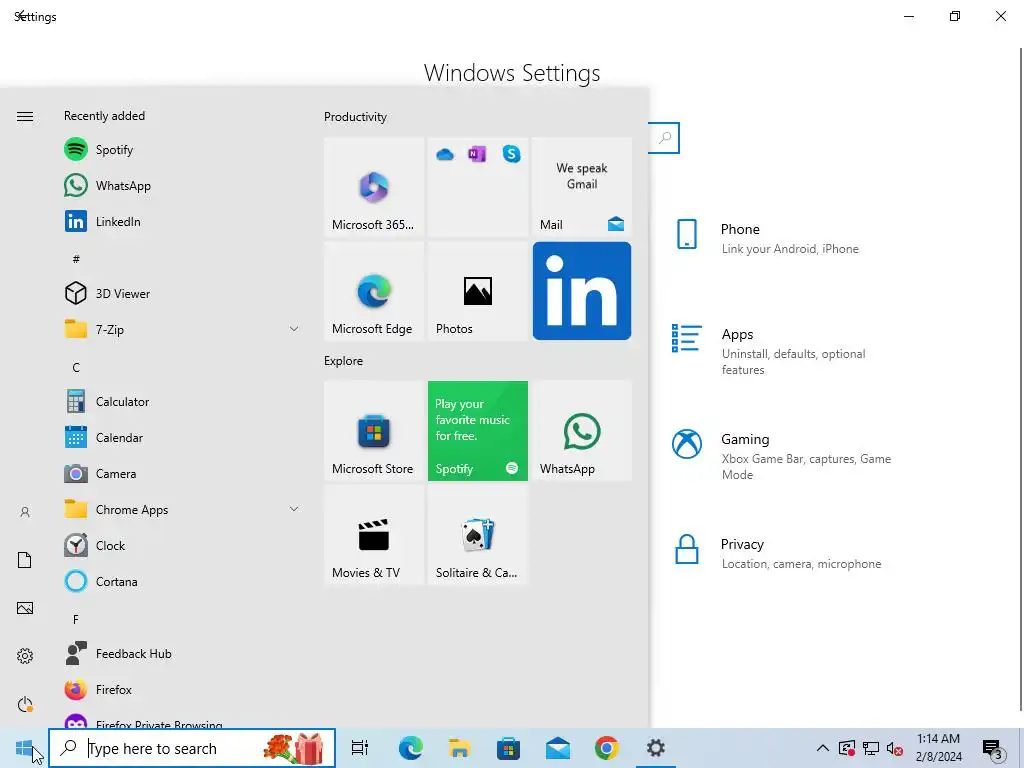
Task: Open Gaming settings category
Action: [x=784, y=456]
